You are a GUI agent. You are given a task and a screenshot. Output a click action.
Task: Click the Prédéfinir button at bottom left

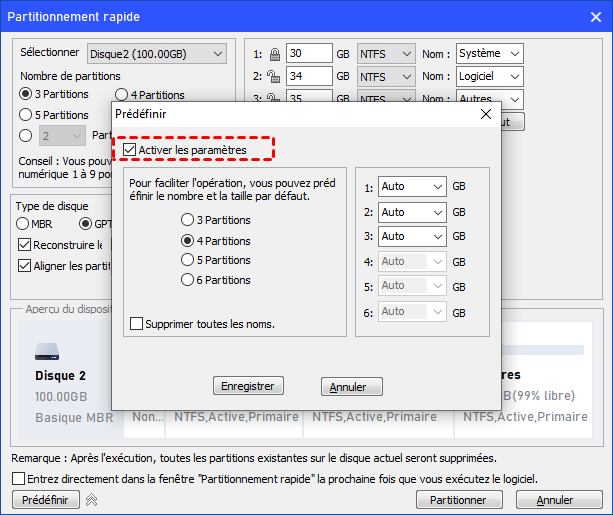coord(46,500)
